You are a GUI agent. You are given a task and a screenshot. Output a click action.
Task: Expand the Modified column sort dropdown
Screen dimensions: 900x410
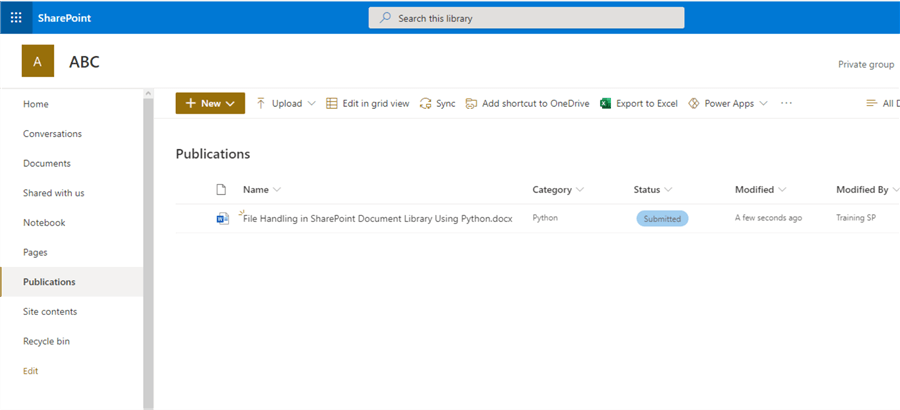(782, 190)
